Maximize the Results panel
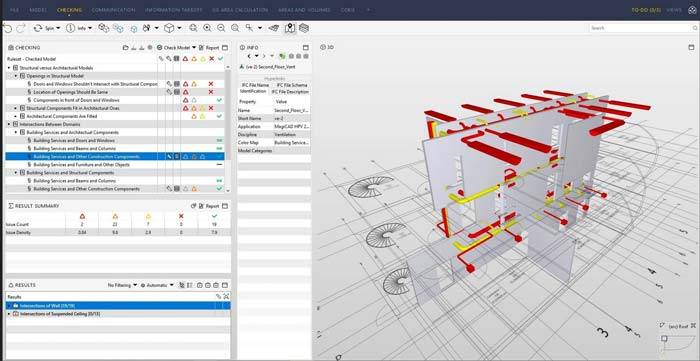700x361 pixels. point(225,285)
